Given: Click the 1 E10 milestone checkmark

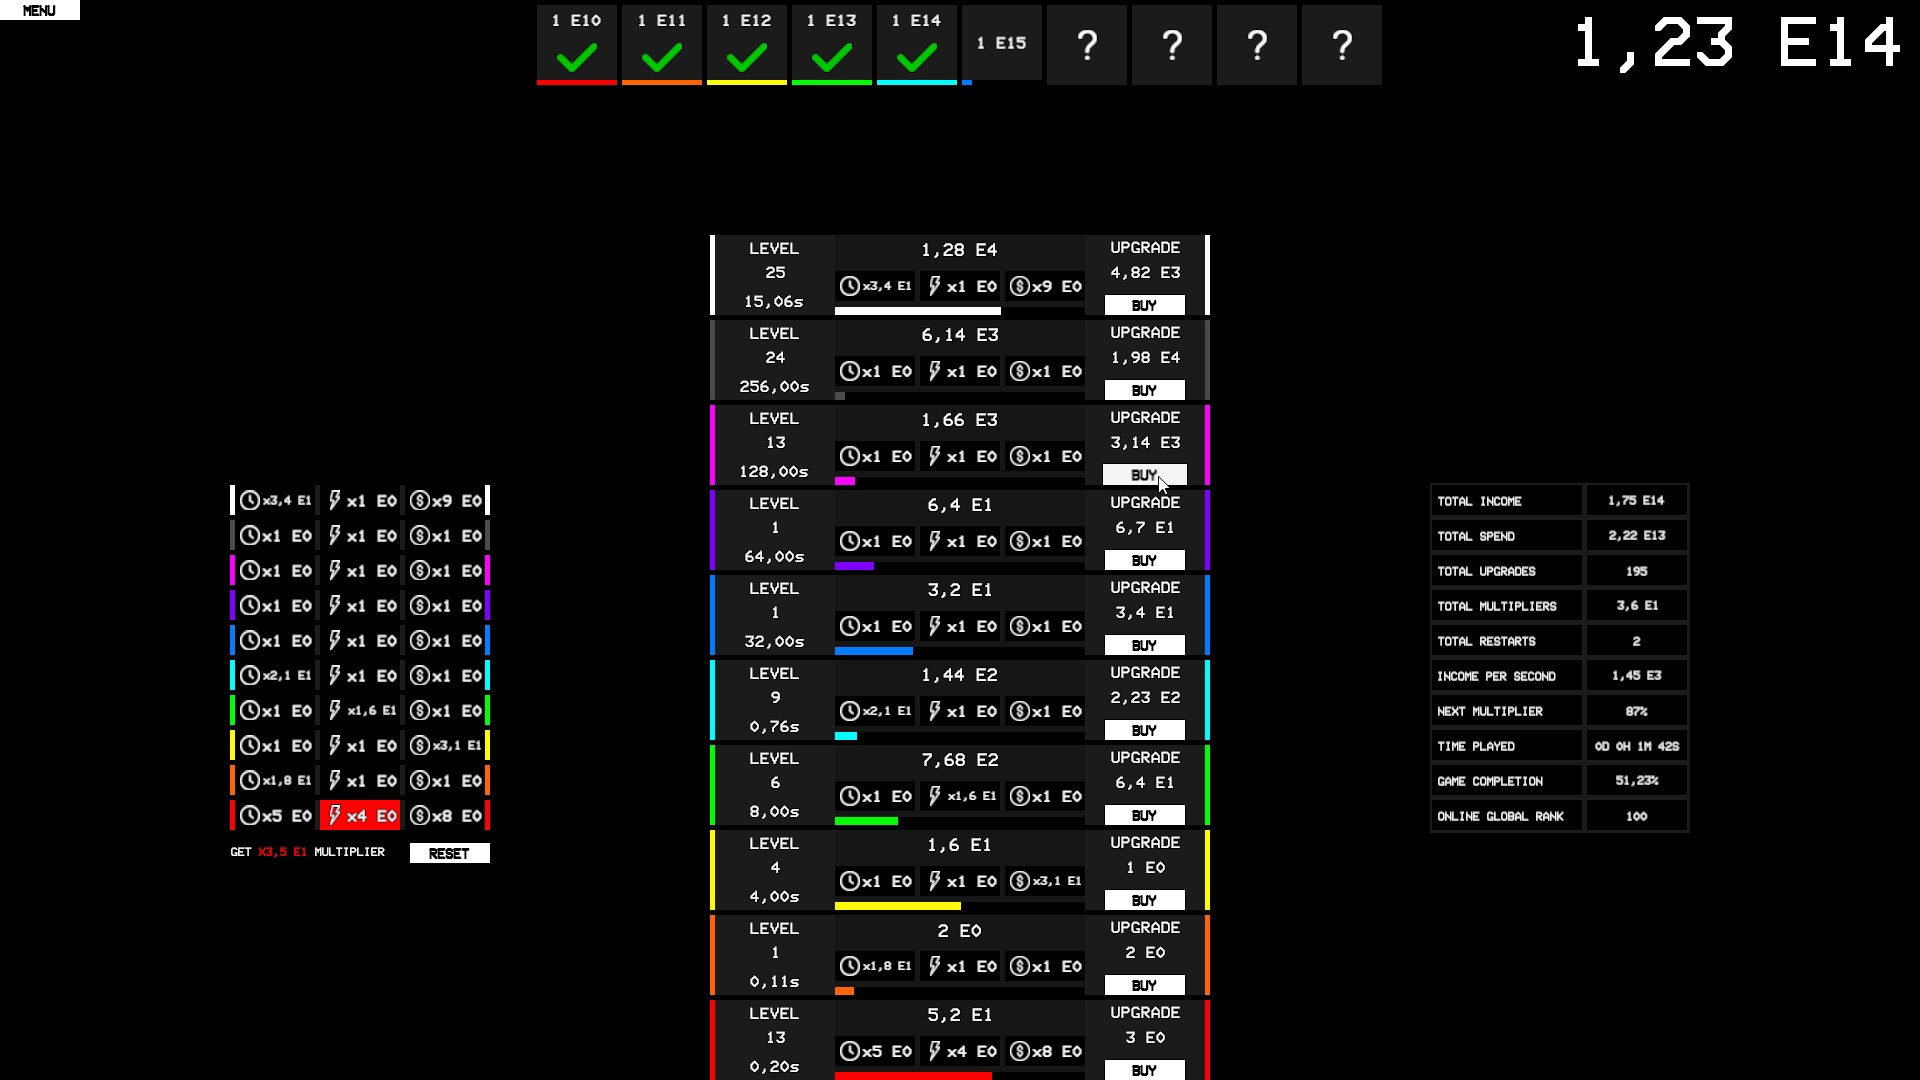Looking at the screenshot, I should click(x=576, y=60).
